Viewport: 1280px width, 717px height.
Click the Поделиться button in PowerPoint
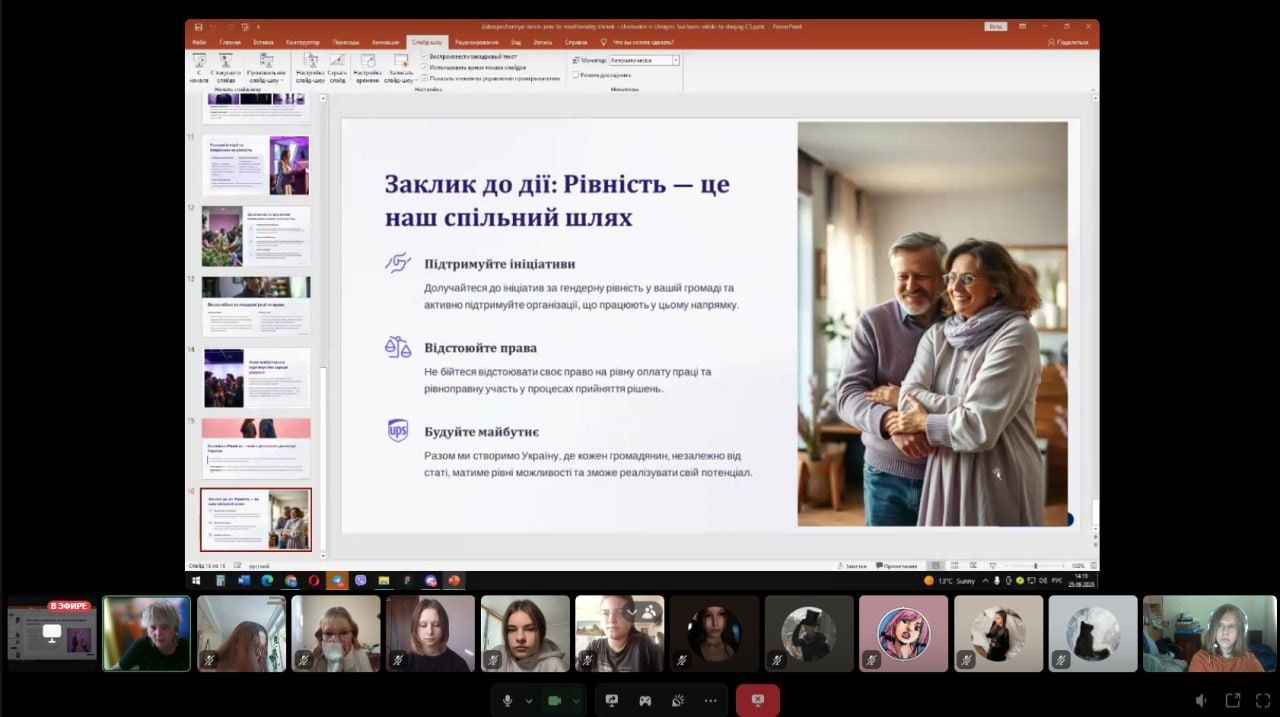coord(1068,43)
